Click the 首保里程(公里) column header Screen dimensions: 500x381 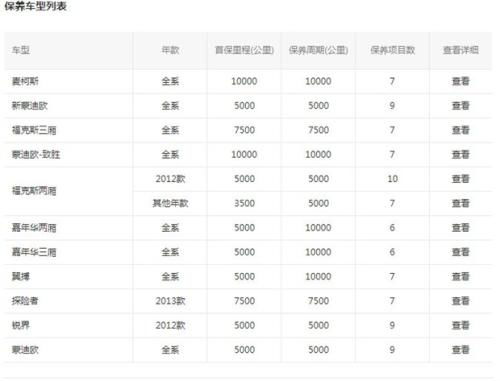(x=244, y=50)
